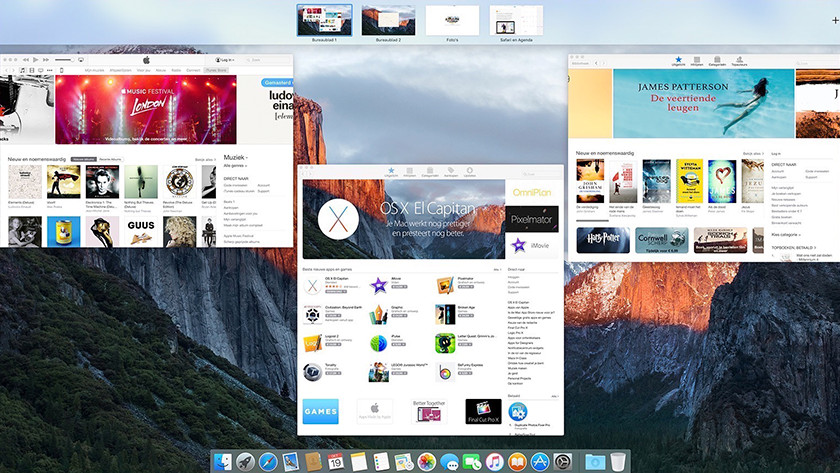Switch to Radio tab in iTunes

click(176, 70)
